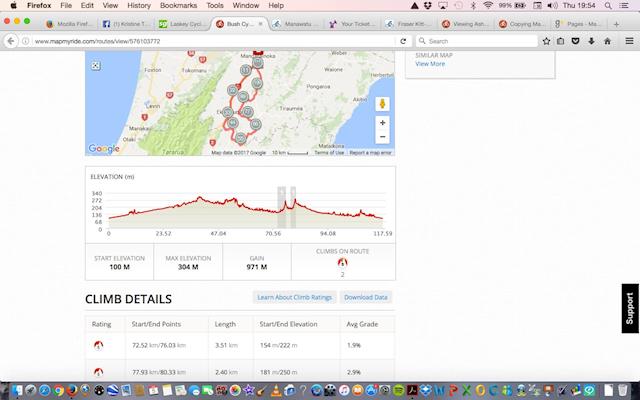Open the Support side tab
Image resolution: width=640 pixels, height=400 pixels.
click(629, 309)
